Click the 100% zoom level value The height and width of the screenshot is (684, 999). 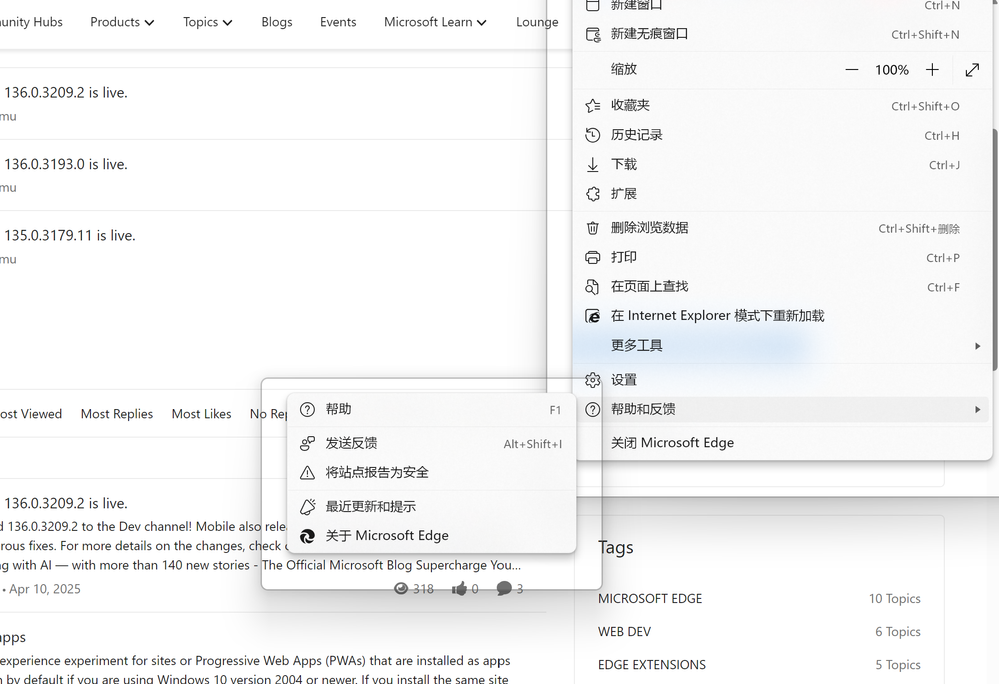tap(891, 70)
